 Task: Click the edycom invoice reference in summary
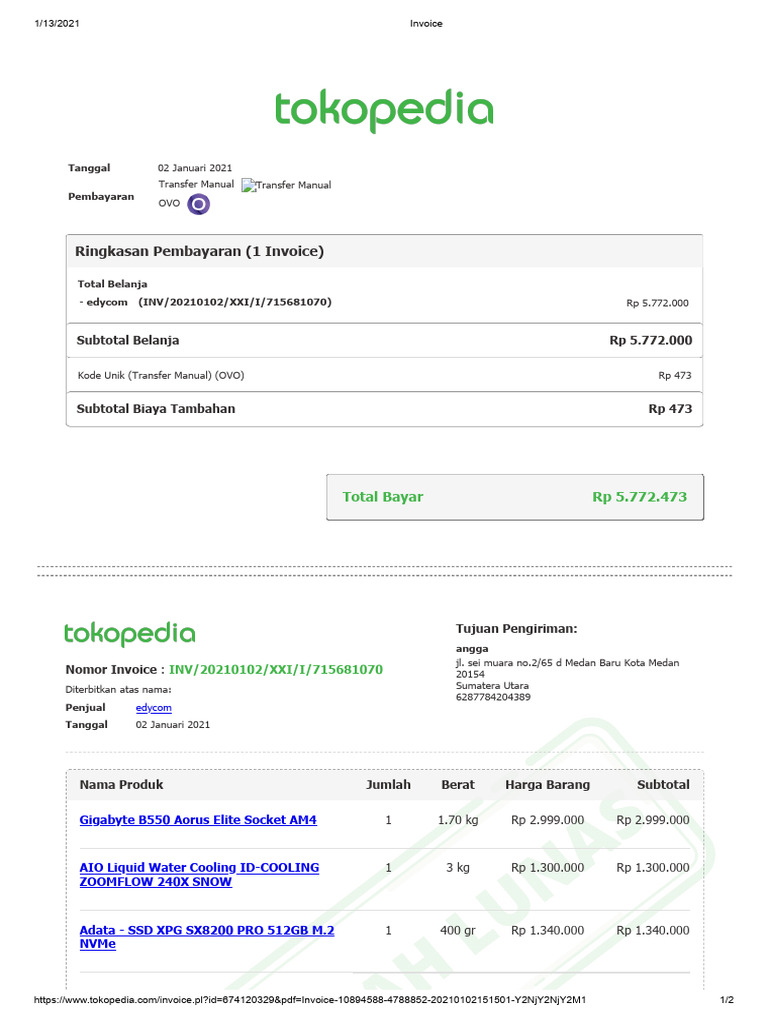coord(205,302)
